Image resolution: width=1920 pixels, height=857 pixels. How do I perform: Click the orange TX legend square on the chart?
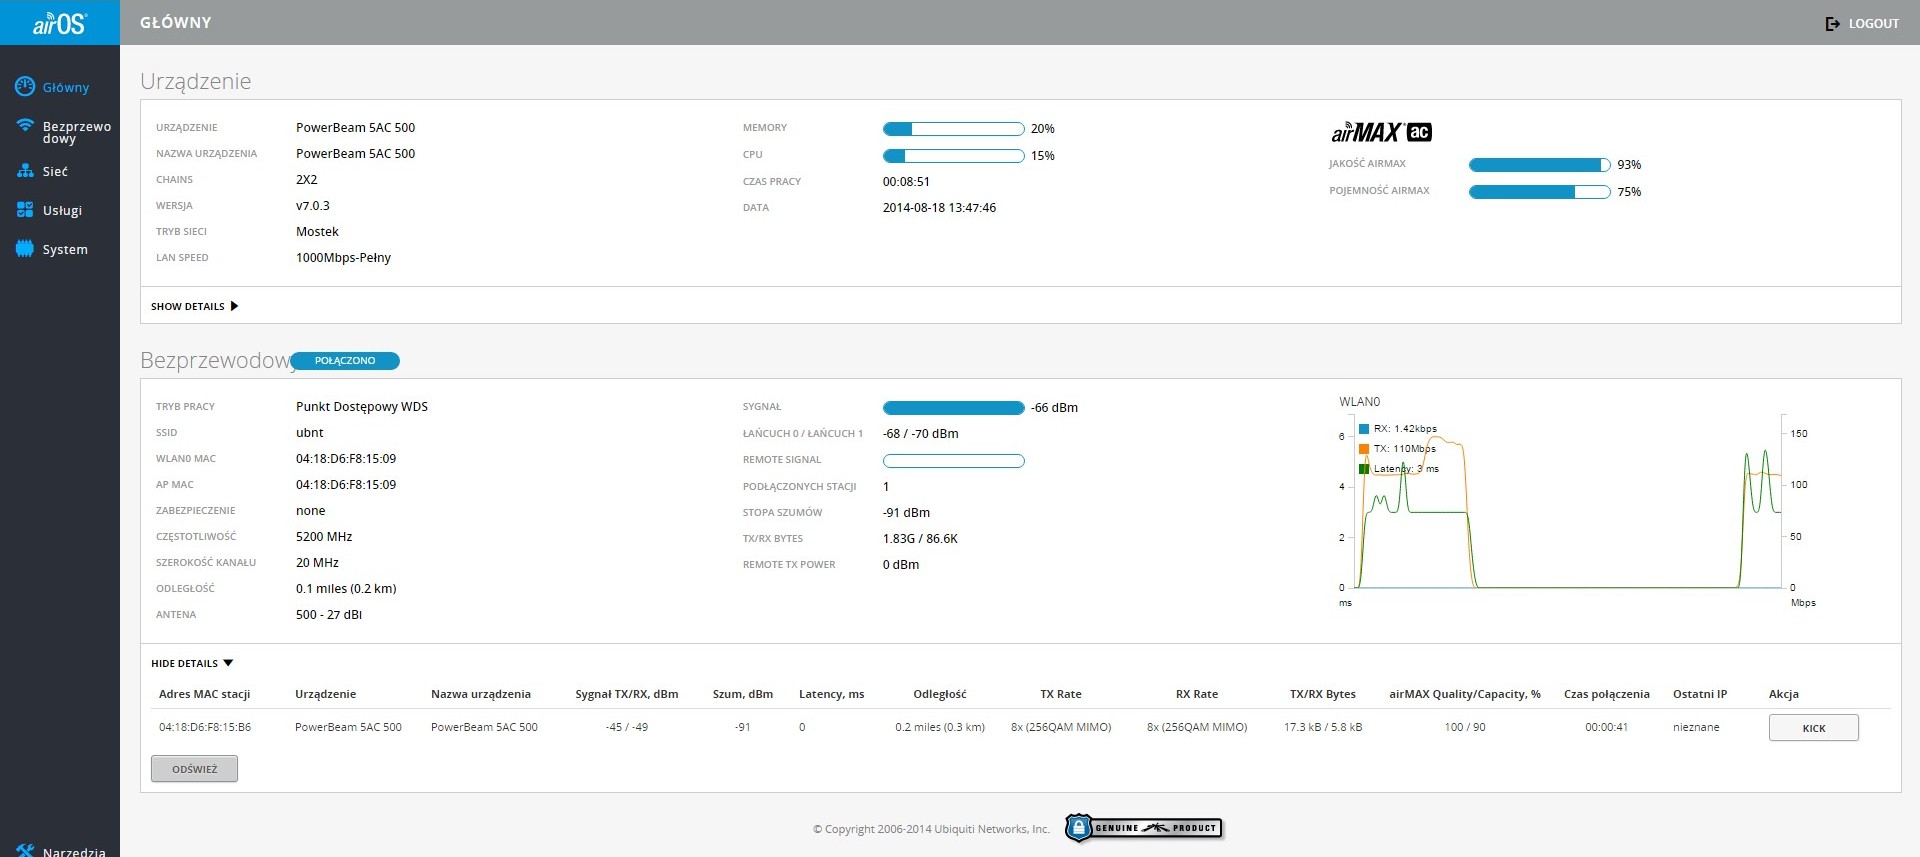1364,448
